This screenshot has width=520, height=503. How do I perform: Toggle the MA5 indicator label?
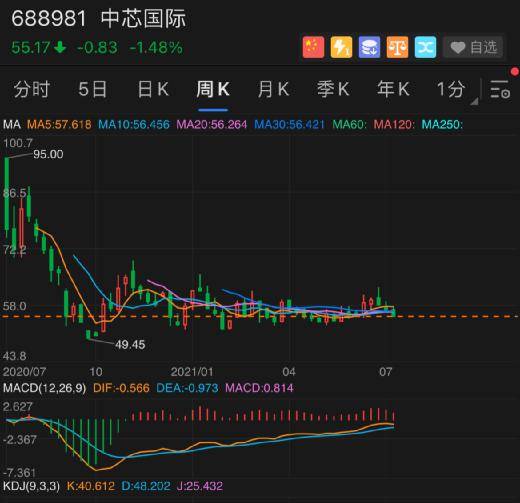tap(59, 125)
